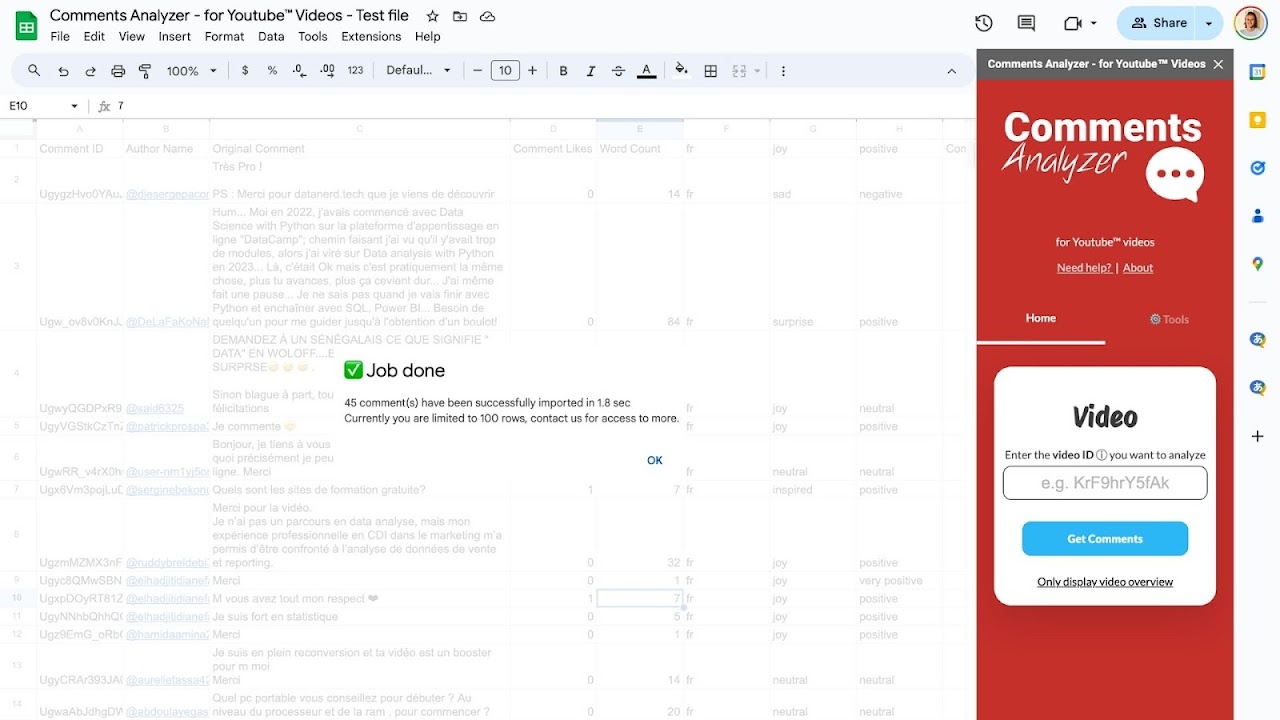The width and height of the screenshot is (1280, 720).
Task: Select the Home tab in sidebar
Action: pyautogui.click(x=1041, y=319)
